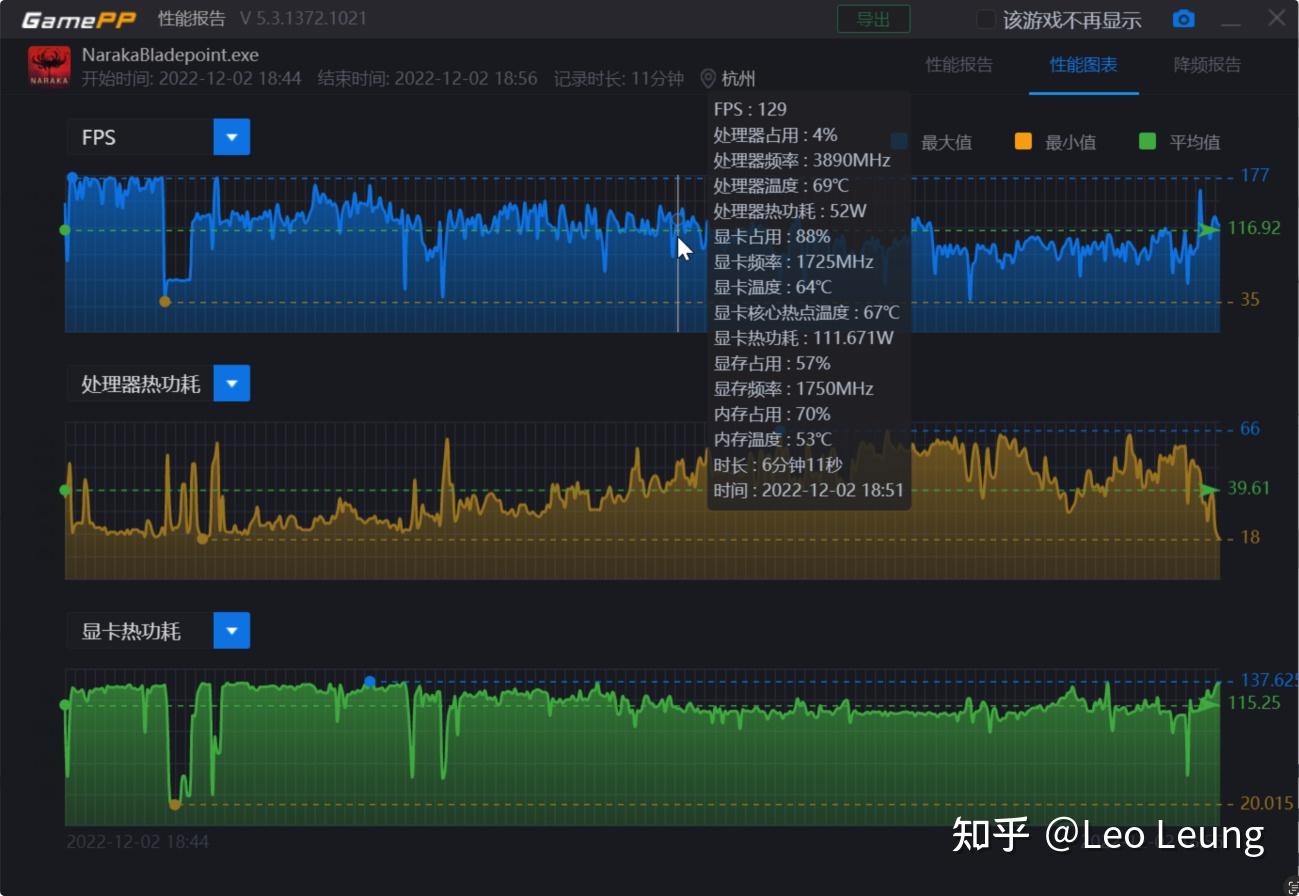Image resolution: width=1299 pixels, height=896 pixels.
Task: Click the orange 最小值 color square
Action: coord(1023,142)
